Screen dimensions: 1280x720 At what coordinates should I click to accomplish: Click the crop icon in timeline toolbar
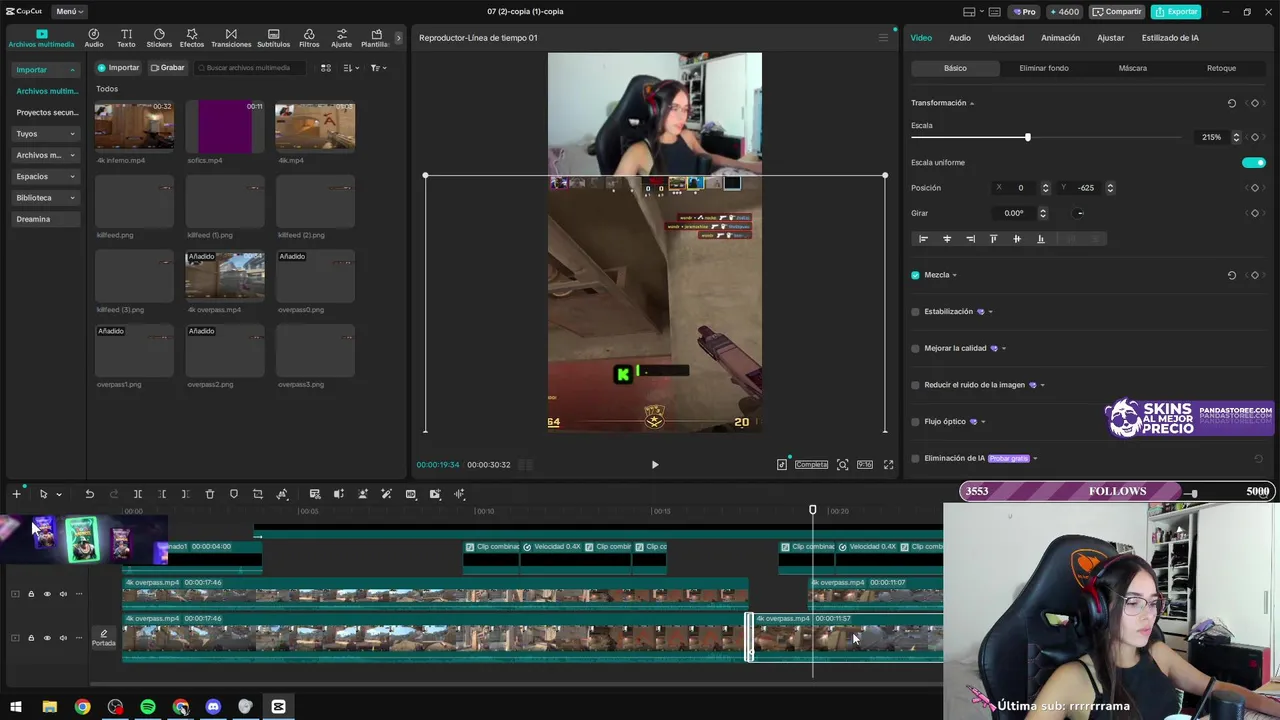pos(258,494)
